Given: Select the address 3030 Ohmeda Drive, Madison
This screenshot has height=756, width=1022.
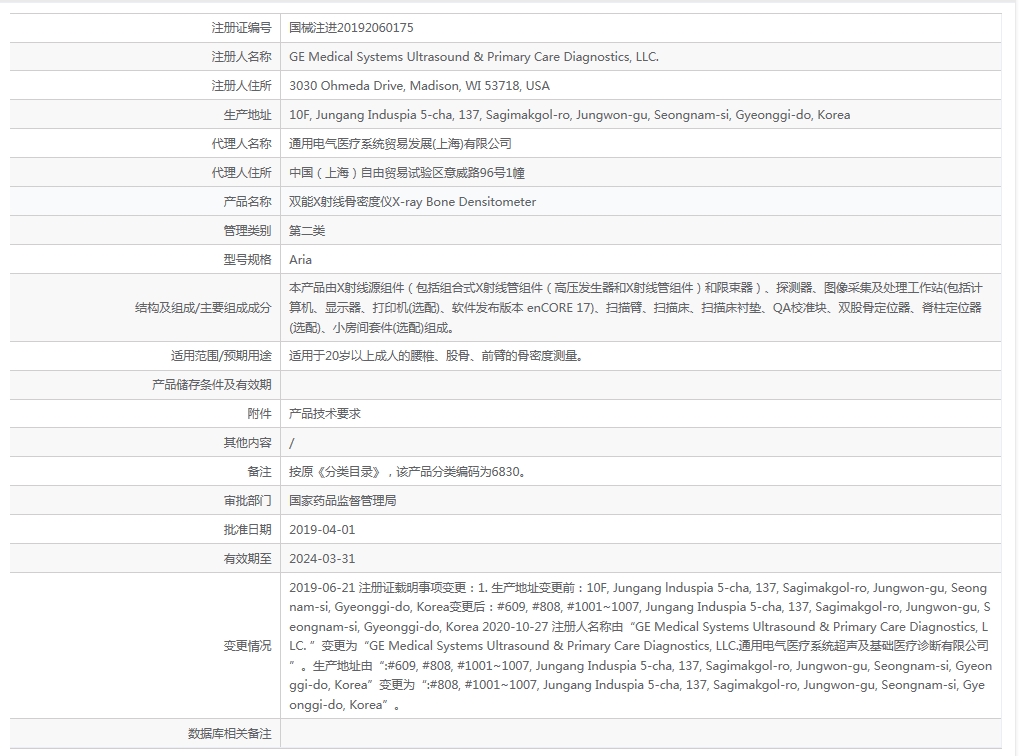Looking at the screenshot, I should tap(419, 85).
